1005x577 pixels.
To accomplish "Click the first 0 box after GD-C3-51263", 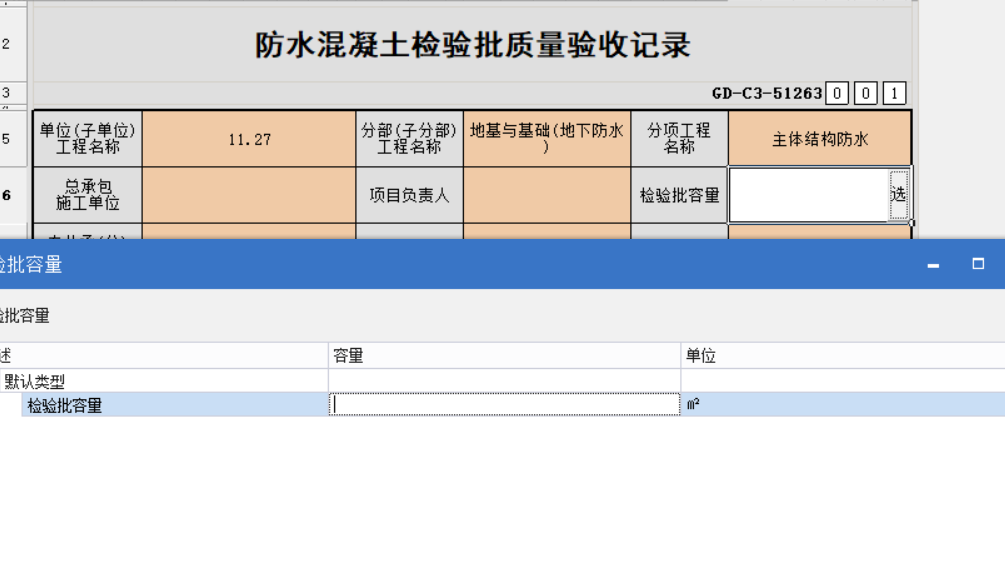I will click(x=838, y=94).
